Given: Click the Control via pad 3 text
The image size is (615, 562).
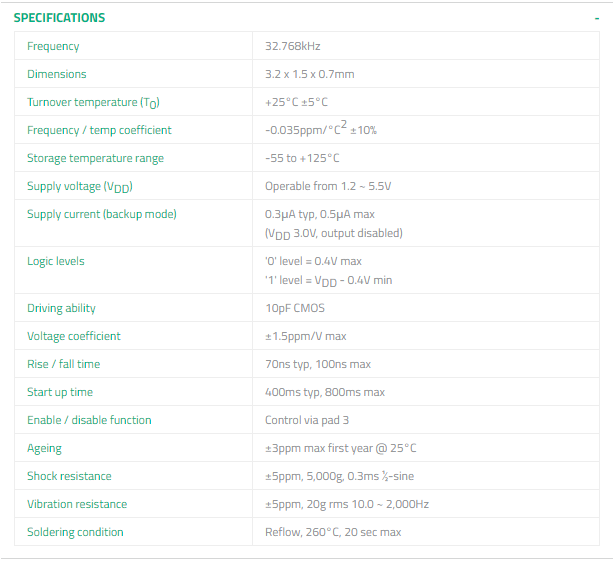Looking at the screenshot, I should tap(308, 420).
